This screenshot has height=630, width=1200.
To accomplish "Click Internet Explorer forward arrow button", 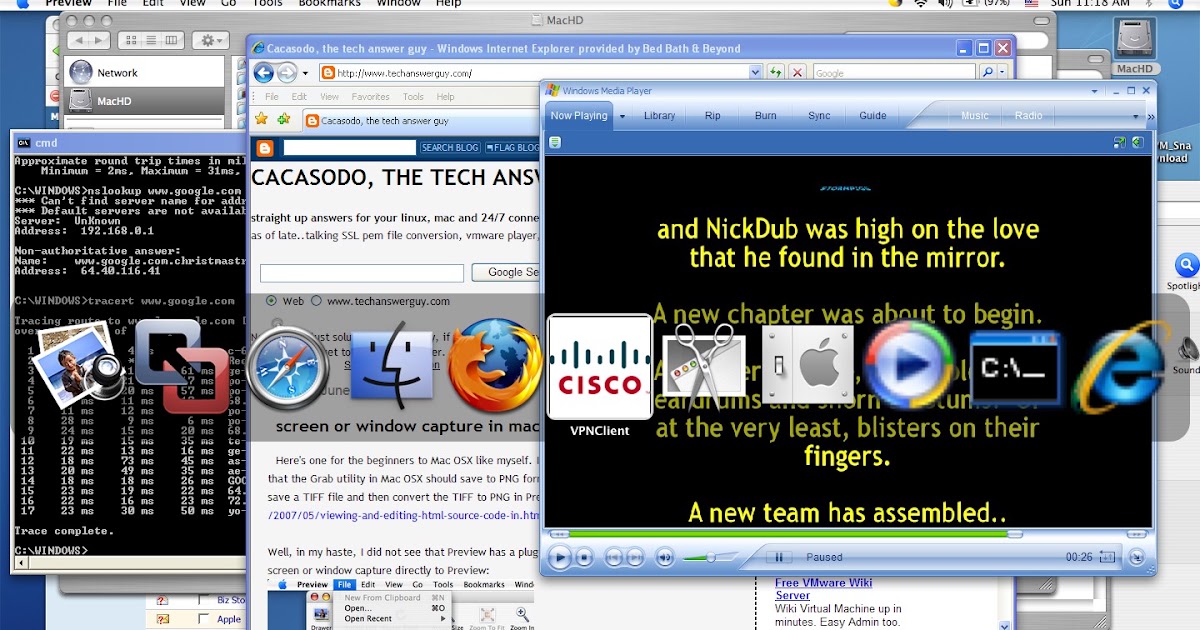I will (287, 72).
